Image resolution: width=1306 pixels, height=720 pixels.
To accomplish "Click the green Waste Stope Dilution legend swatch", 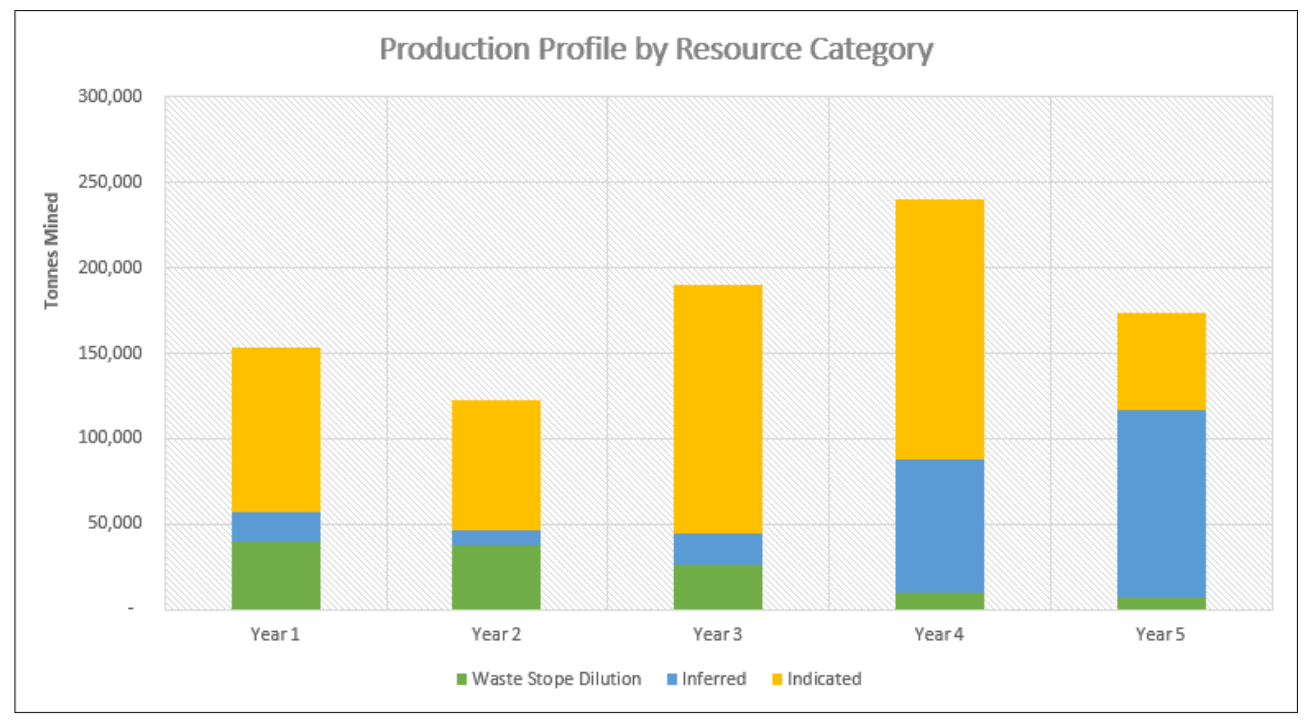I will click(461, 679).
